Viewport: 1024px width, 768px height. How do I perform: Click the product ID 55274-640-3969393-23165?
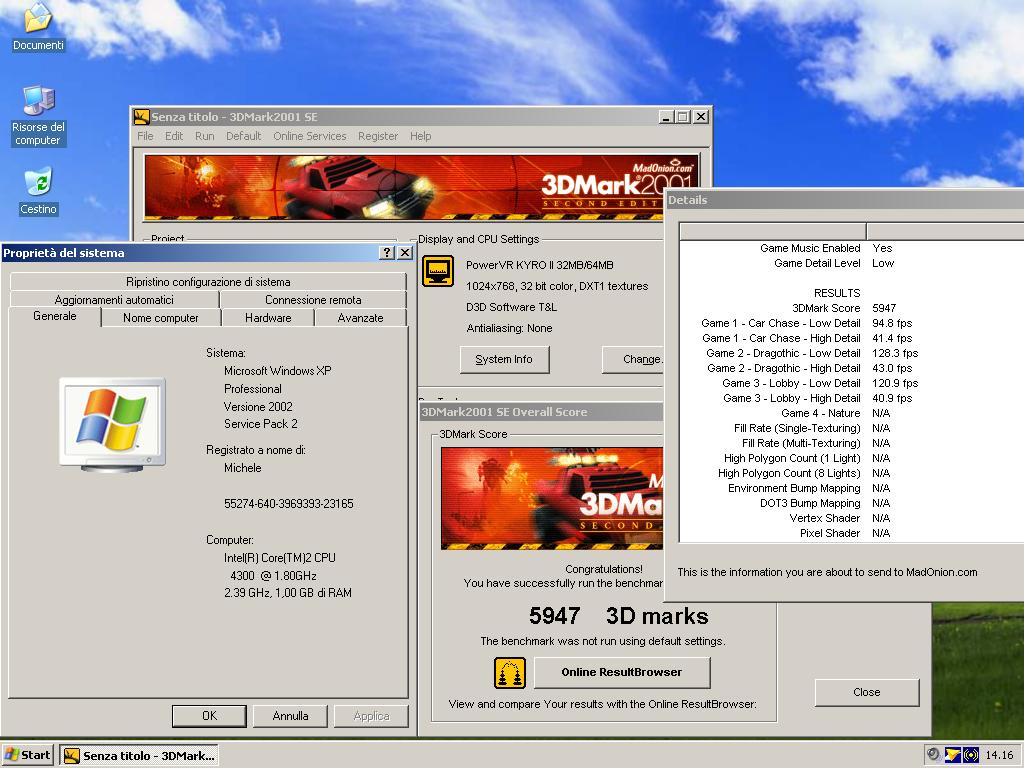tap(289, 504)
